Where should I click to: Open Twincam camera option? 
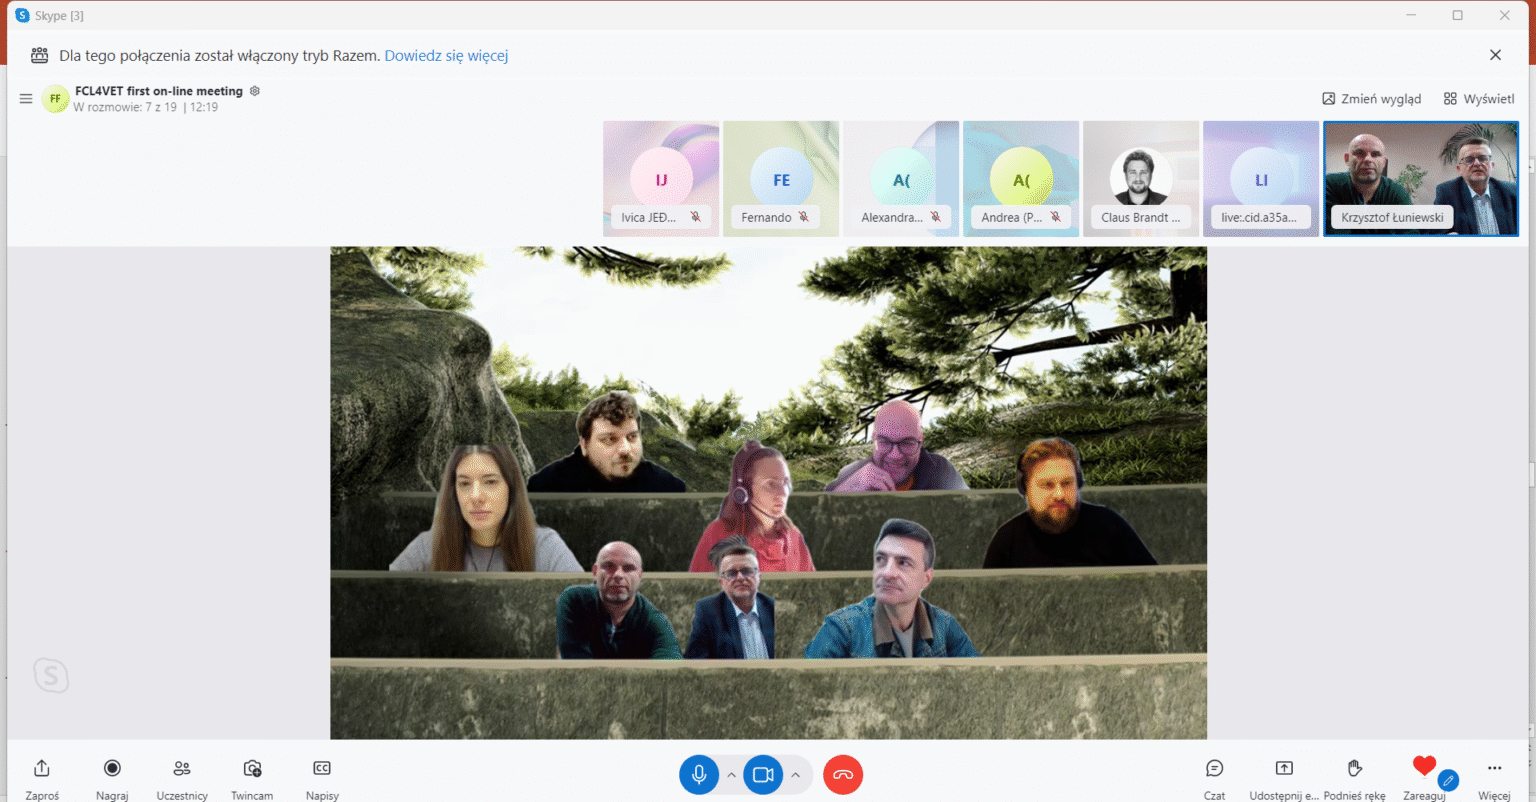(252, 769)
